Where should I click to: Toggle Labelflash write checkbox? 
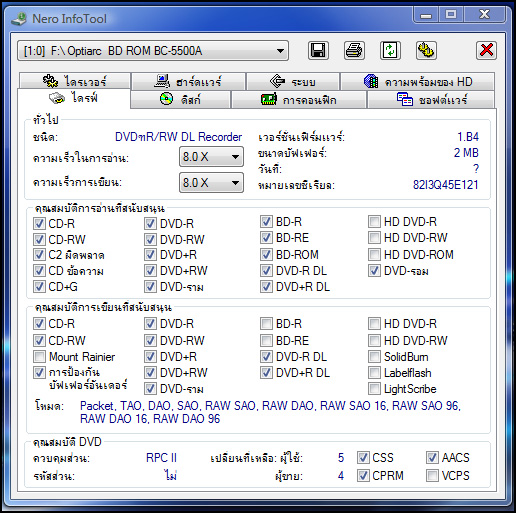[374, 372]
